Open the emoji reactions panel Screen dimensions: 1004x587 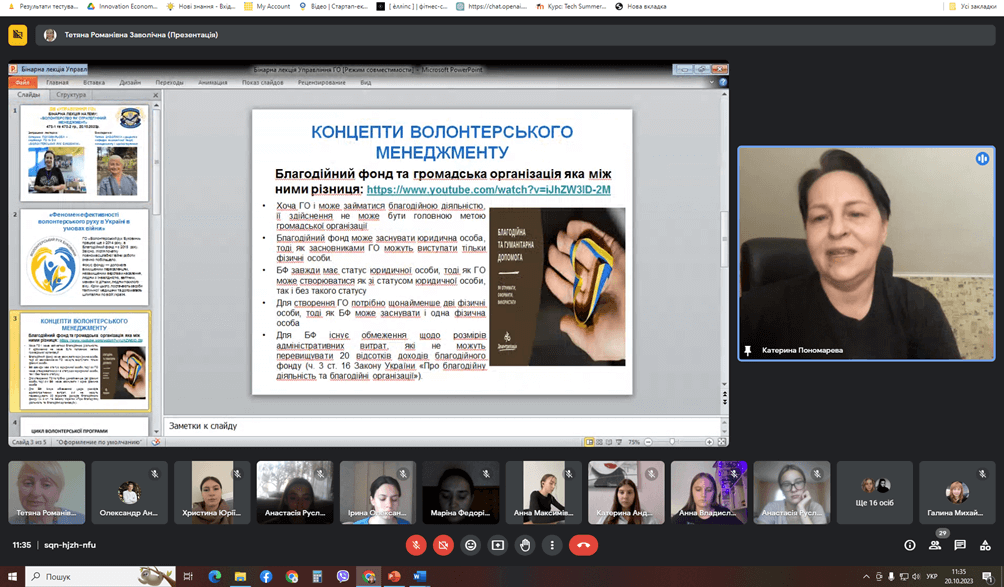[x=470, y=545]
